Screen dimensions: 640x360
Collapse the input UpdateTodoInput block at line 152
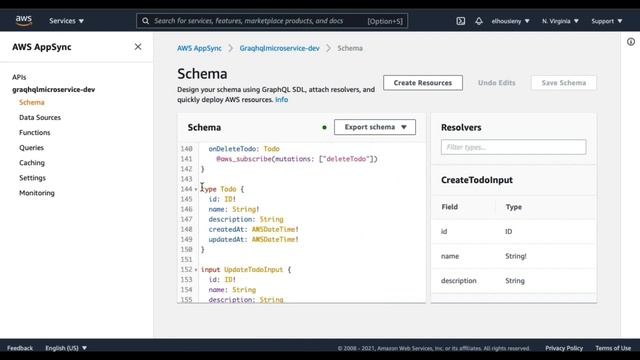click(x=196, y=270)
